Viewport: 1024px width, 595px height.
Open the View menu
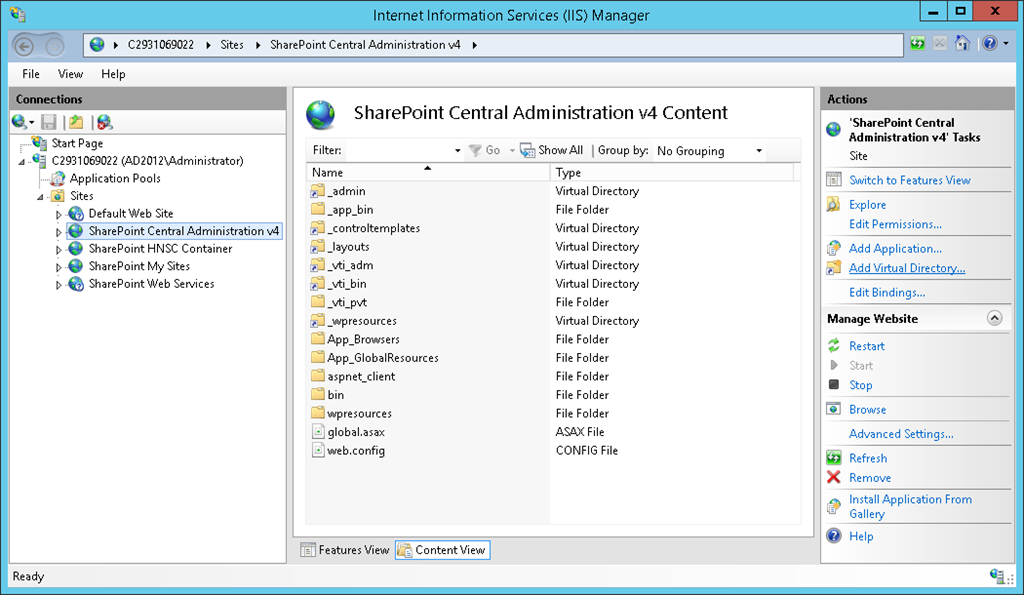pyautogui.click(x=70, y=74)
